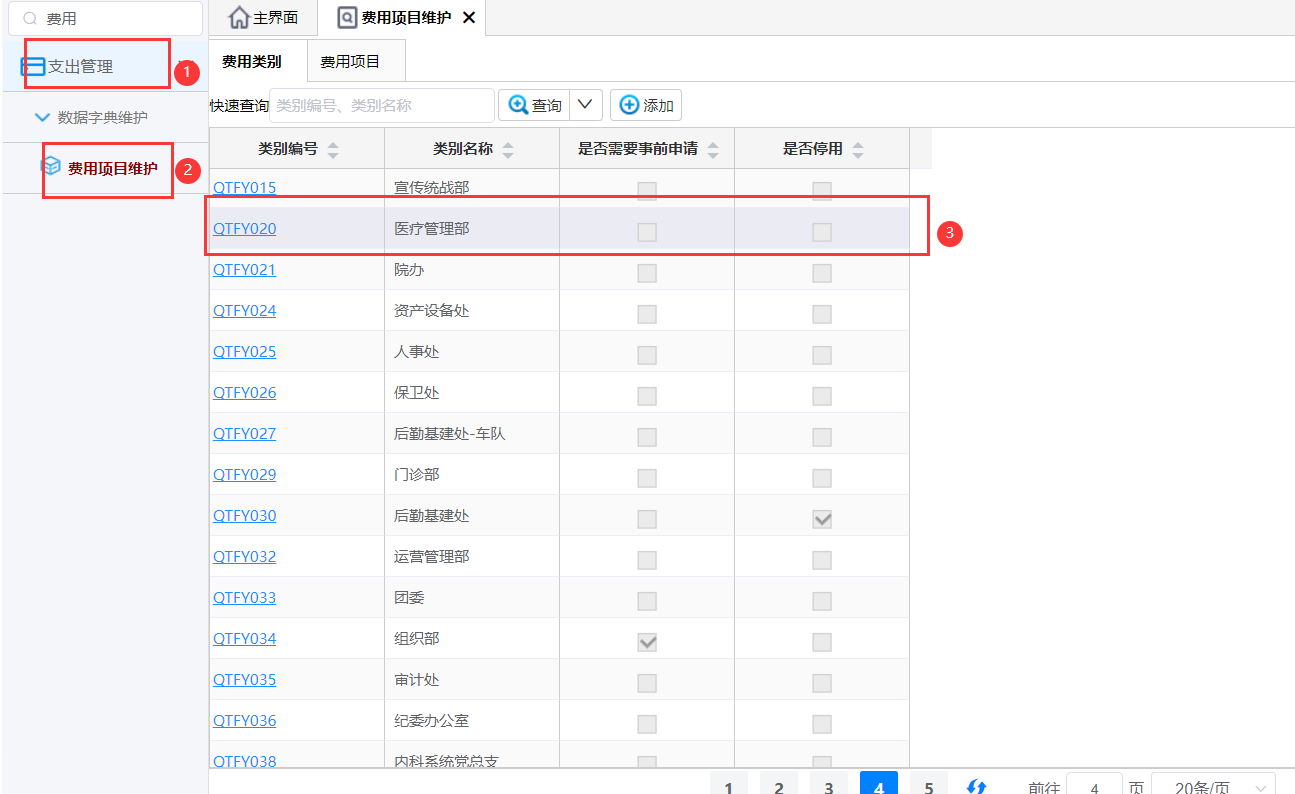Toggle 是否停用 checkbox for 资产设备处
This screenshot has height=794, width=1295.
[822, 314]
